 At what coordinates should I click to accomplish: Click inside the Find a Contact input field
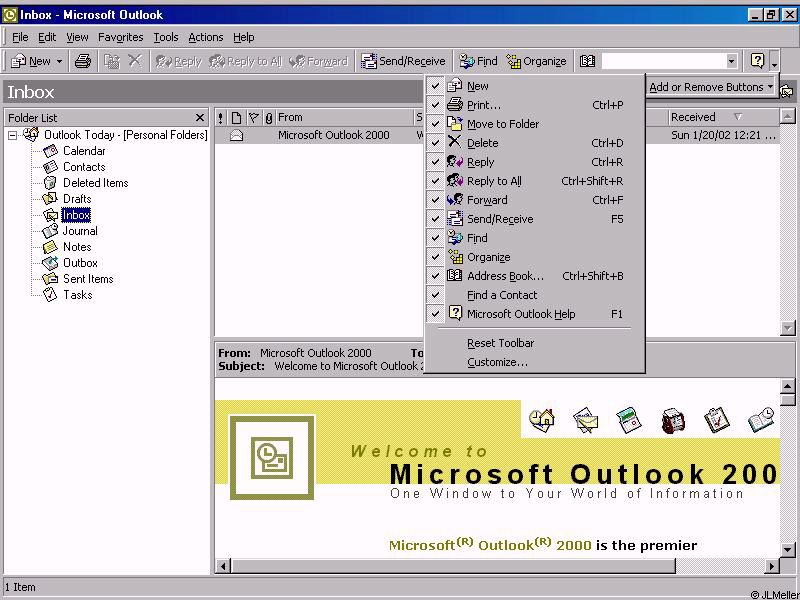(x=664, y=61)
